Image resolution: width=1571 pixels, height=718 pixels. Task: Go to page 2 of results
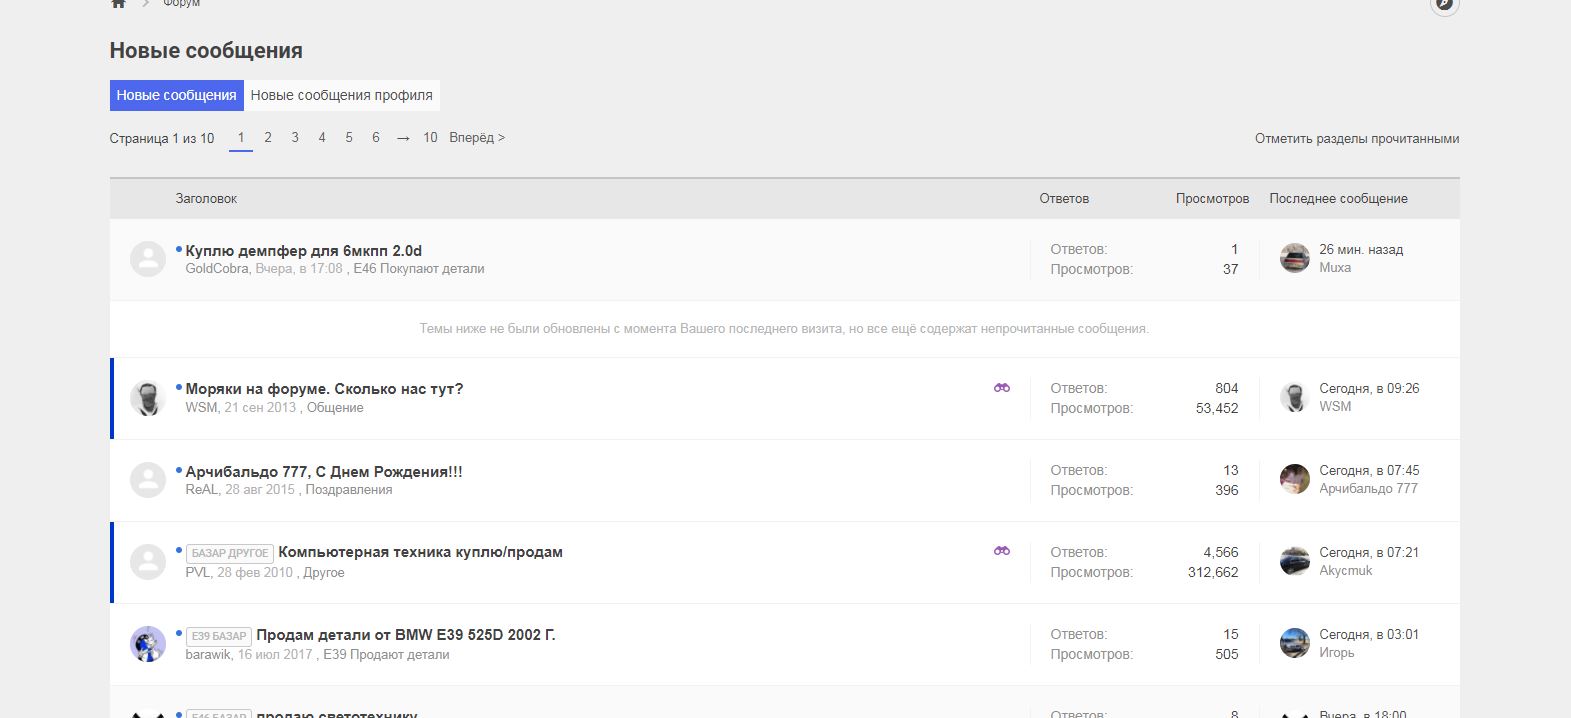[x=267, y=138]
